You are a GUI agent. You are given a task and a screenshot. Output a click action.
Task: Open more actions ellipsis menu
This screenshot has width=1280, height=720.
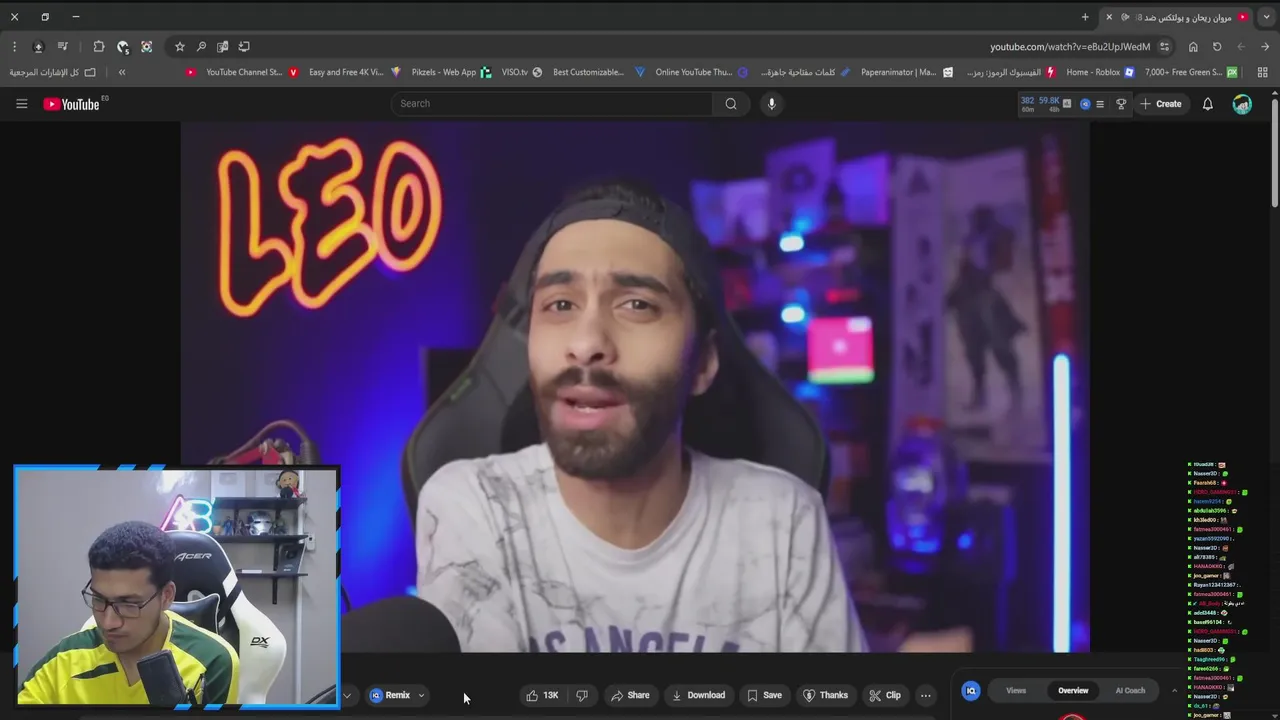(926, 695)
